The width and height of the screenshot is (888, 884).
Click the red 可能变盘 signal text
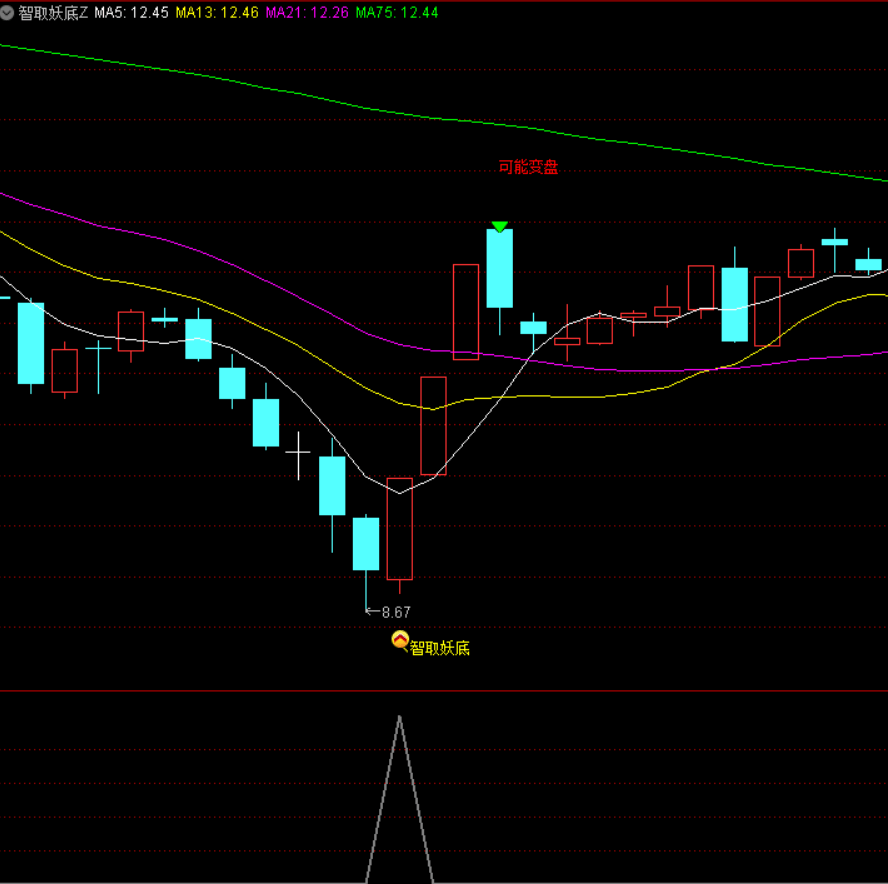point(528,167)
